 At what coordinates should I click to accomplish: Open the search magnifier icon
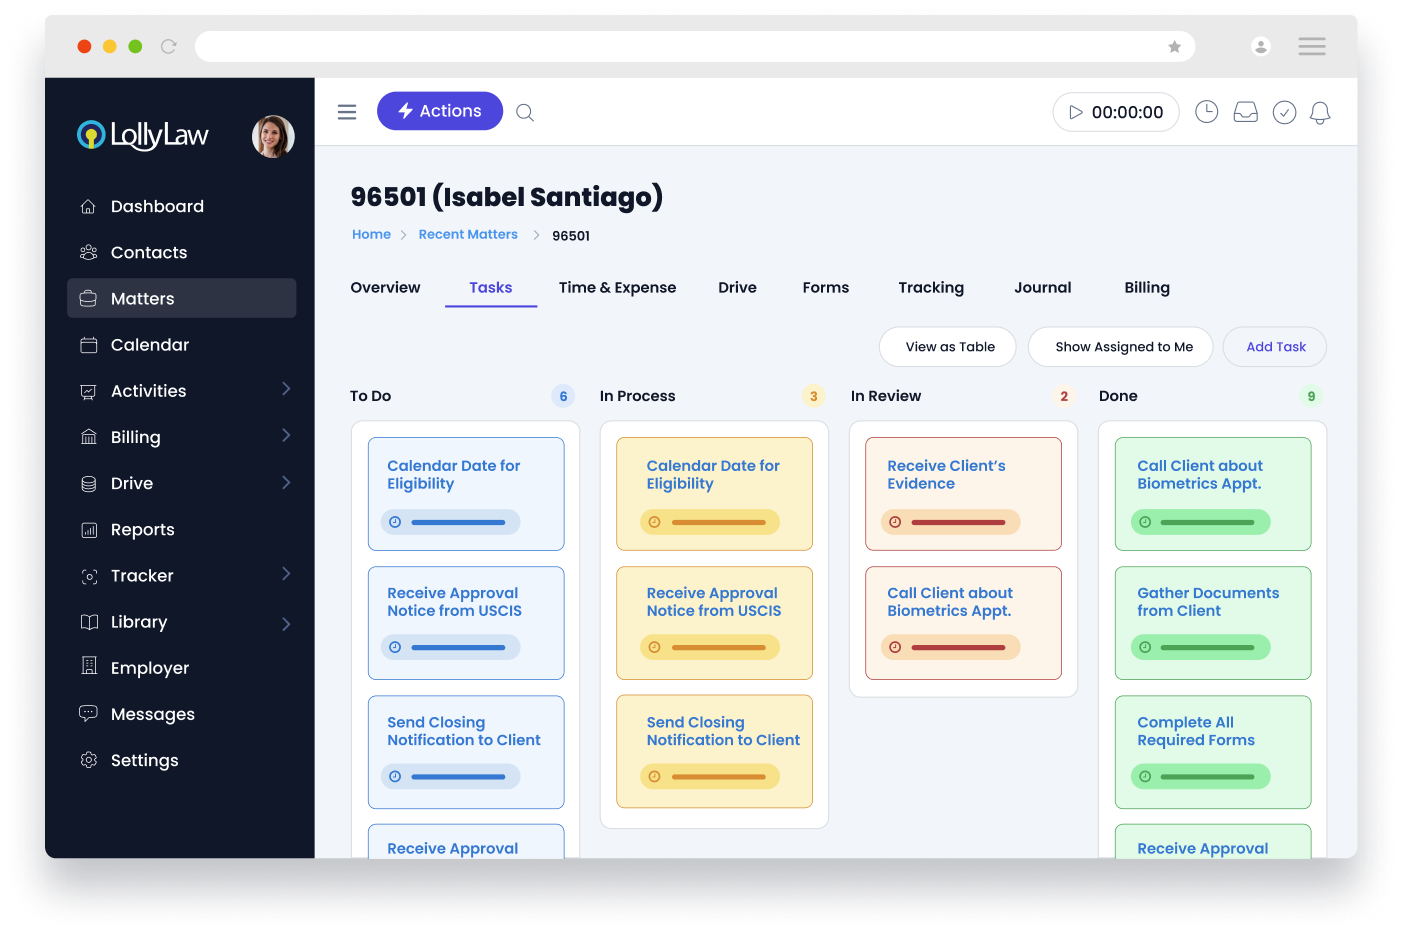[525, 113]
